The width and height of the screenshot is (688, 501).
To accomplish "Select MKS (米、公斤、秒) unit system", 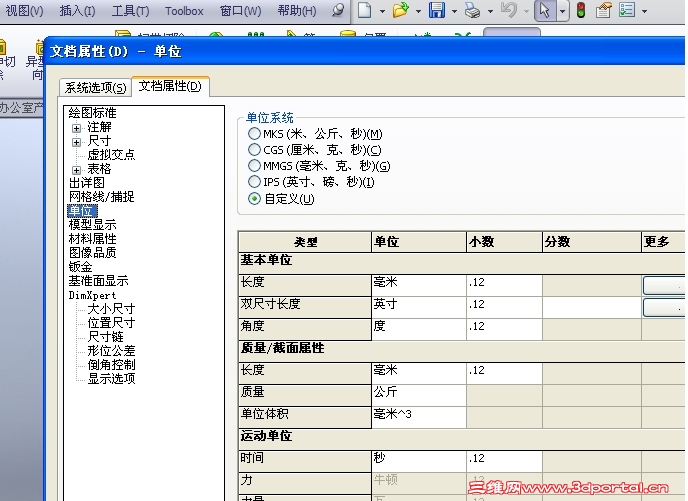I will click(254, 133).
